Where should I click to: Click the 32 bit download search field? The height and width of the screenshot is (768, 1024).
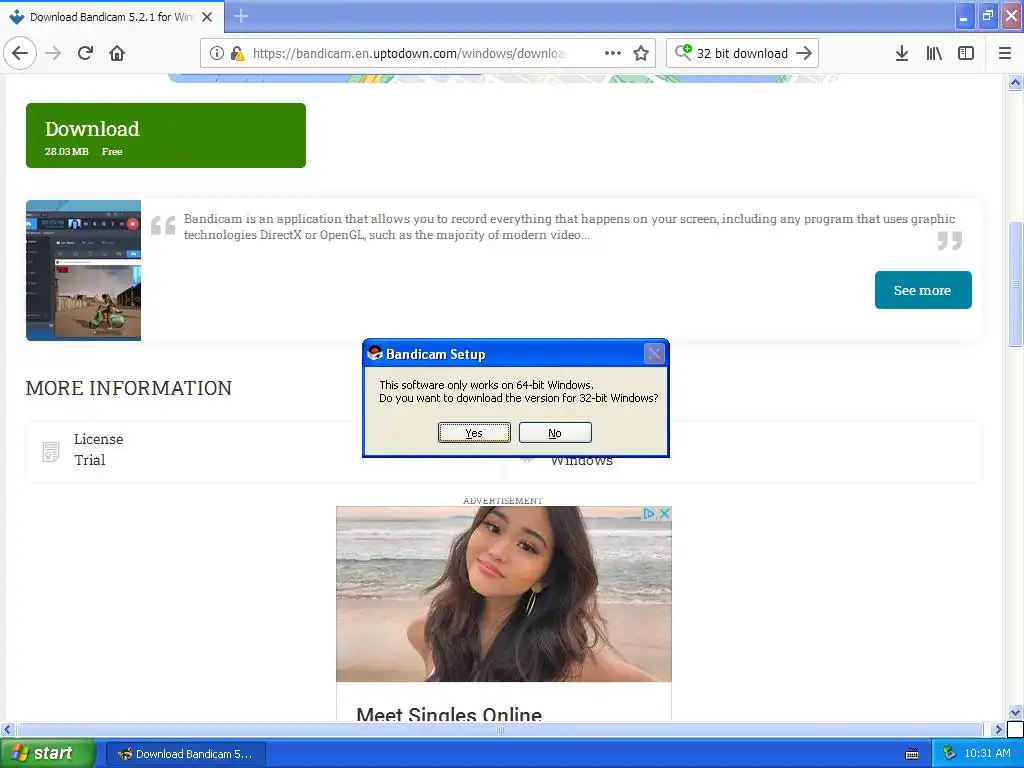[742, 53]
